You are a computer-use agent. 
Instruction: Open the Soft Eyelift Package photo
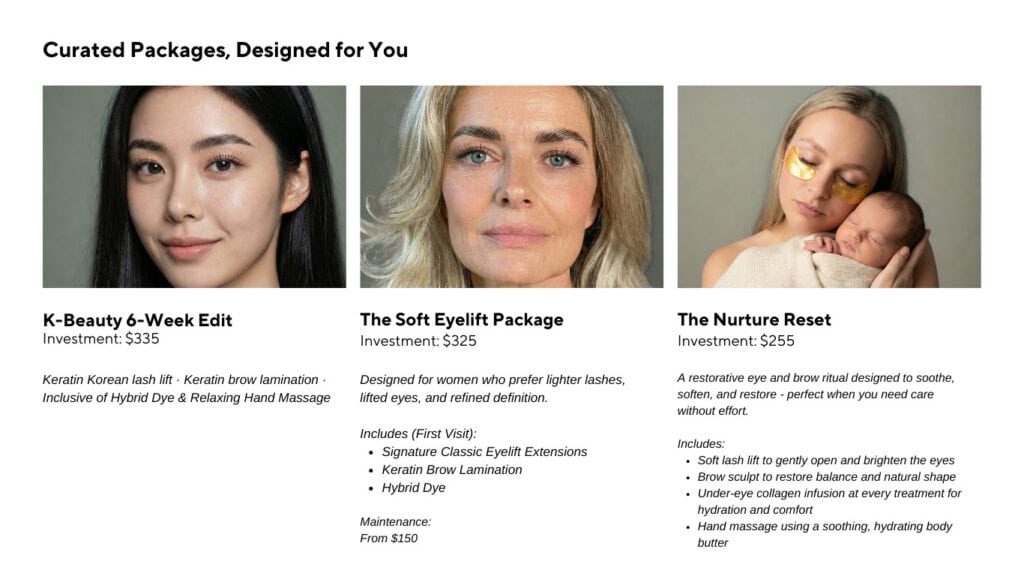click(511, 187)
